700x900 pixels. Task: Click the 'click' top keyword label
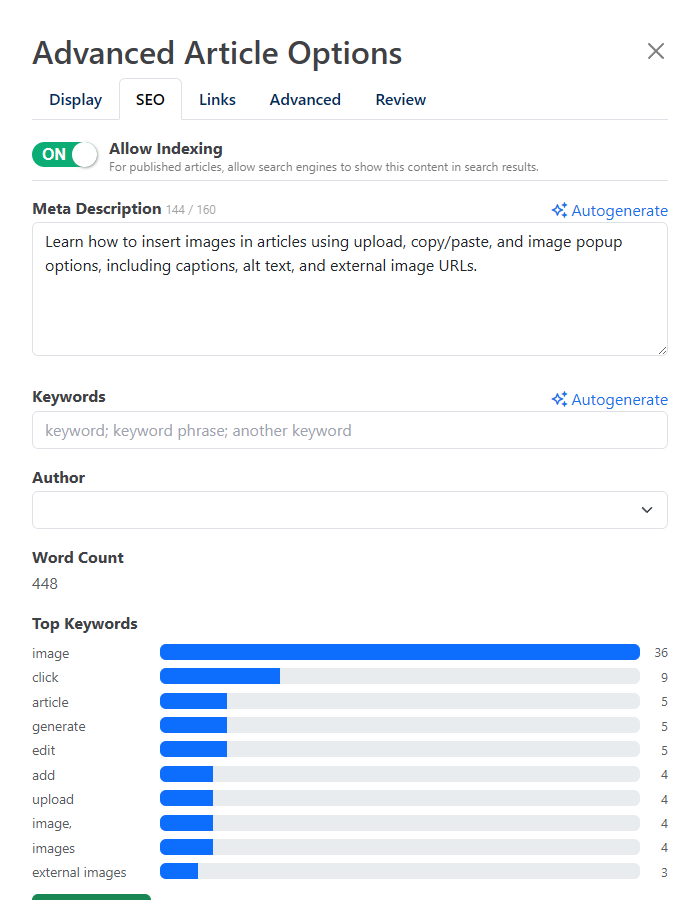tap(45, 677)
